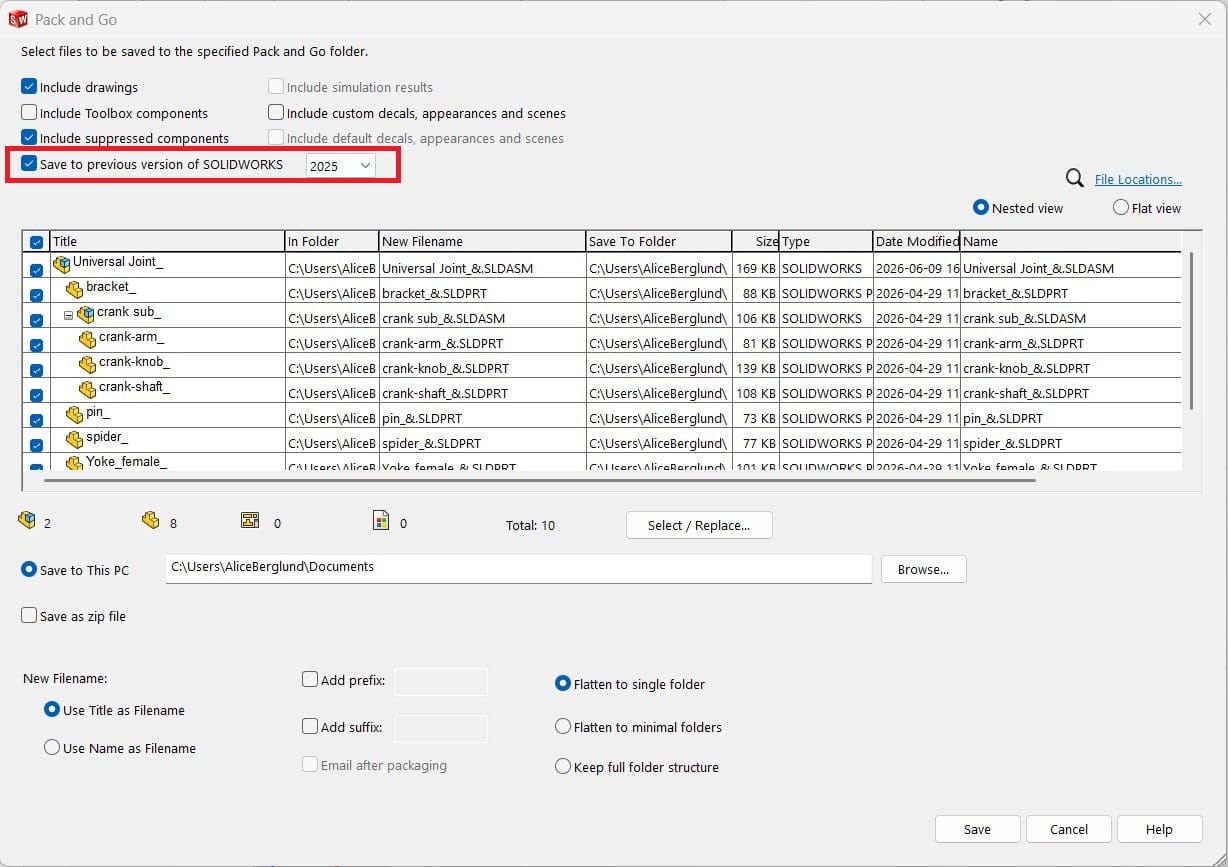The width and height of the screenshot is (1228, 867).
Task: Switch to Flat view
Action: coord(1121,207)
